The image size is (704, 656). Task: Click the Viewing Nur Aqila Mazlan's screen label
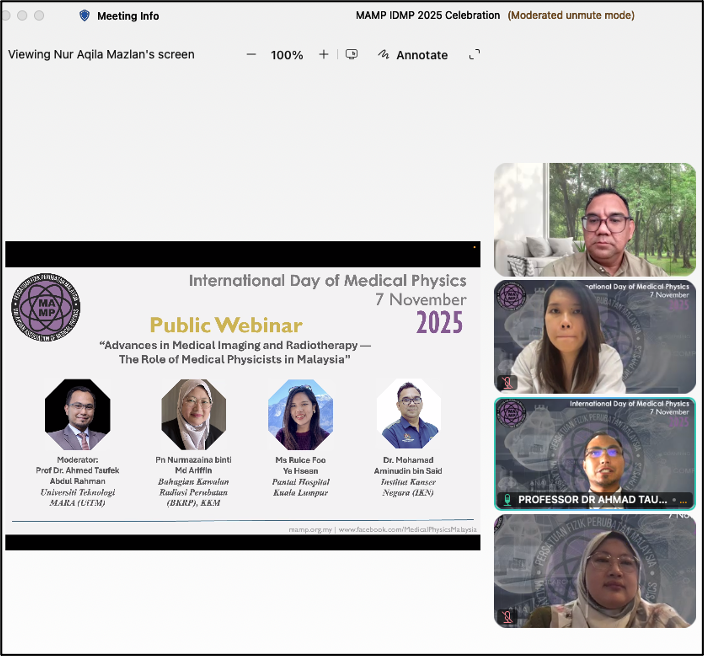tap(101, 55)
